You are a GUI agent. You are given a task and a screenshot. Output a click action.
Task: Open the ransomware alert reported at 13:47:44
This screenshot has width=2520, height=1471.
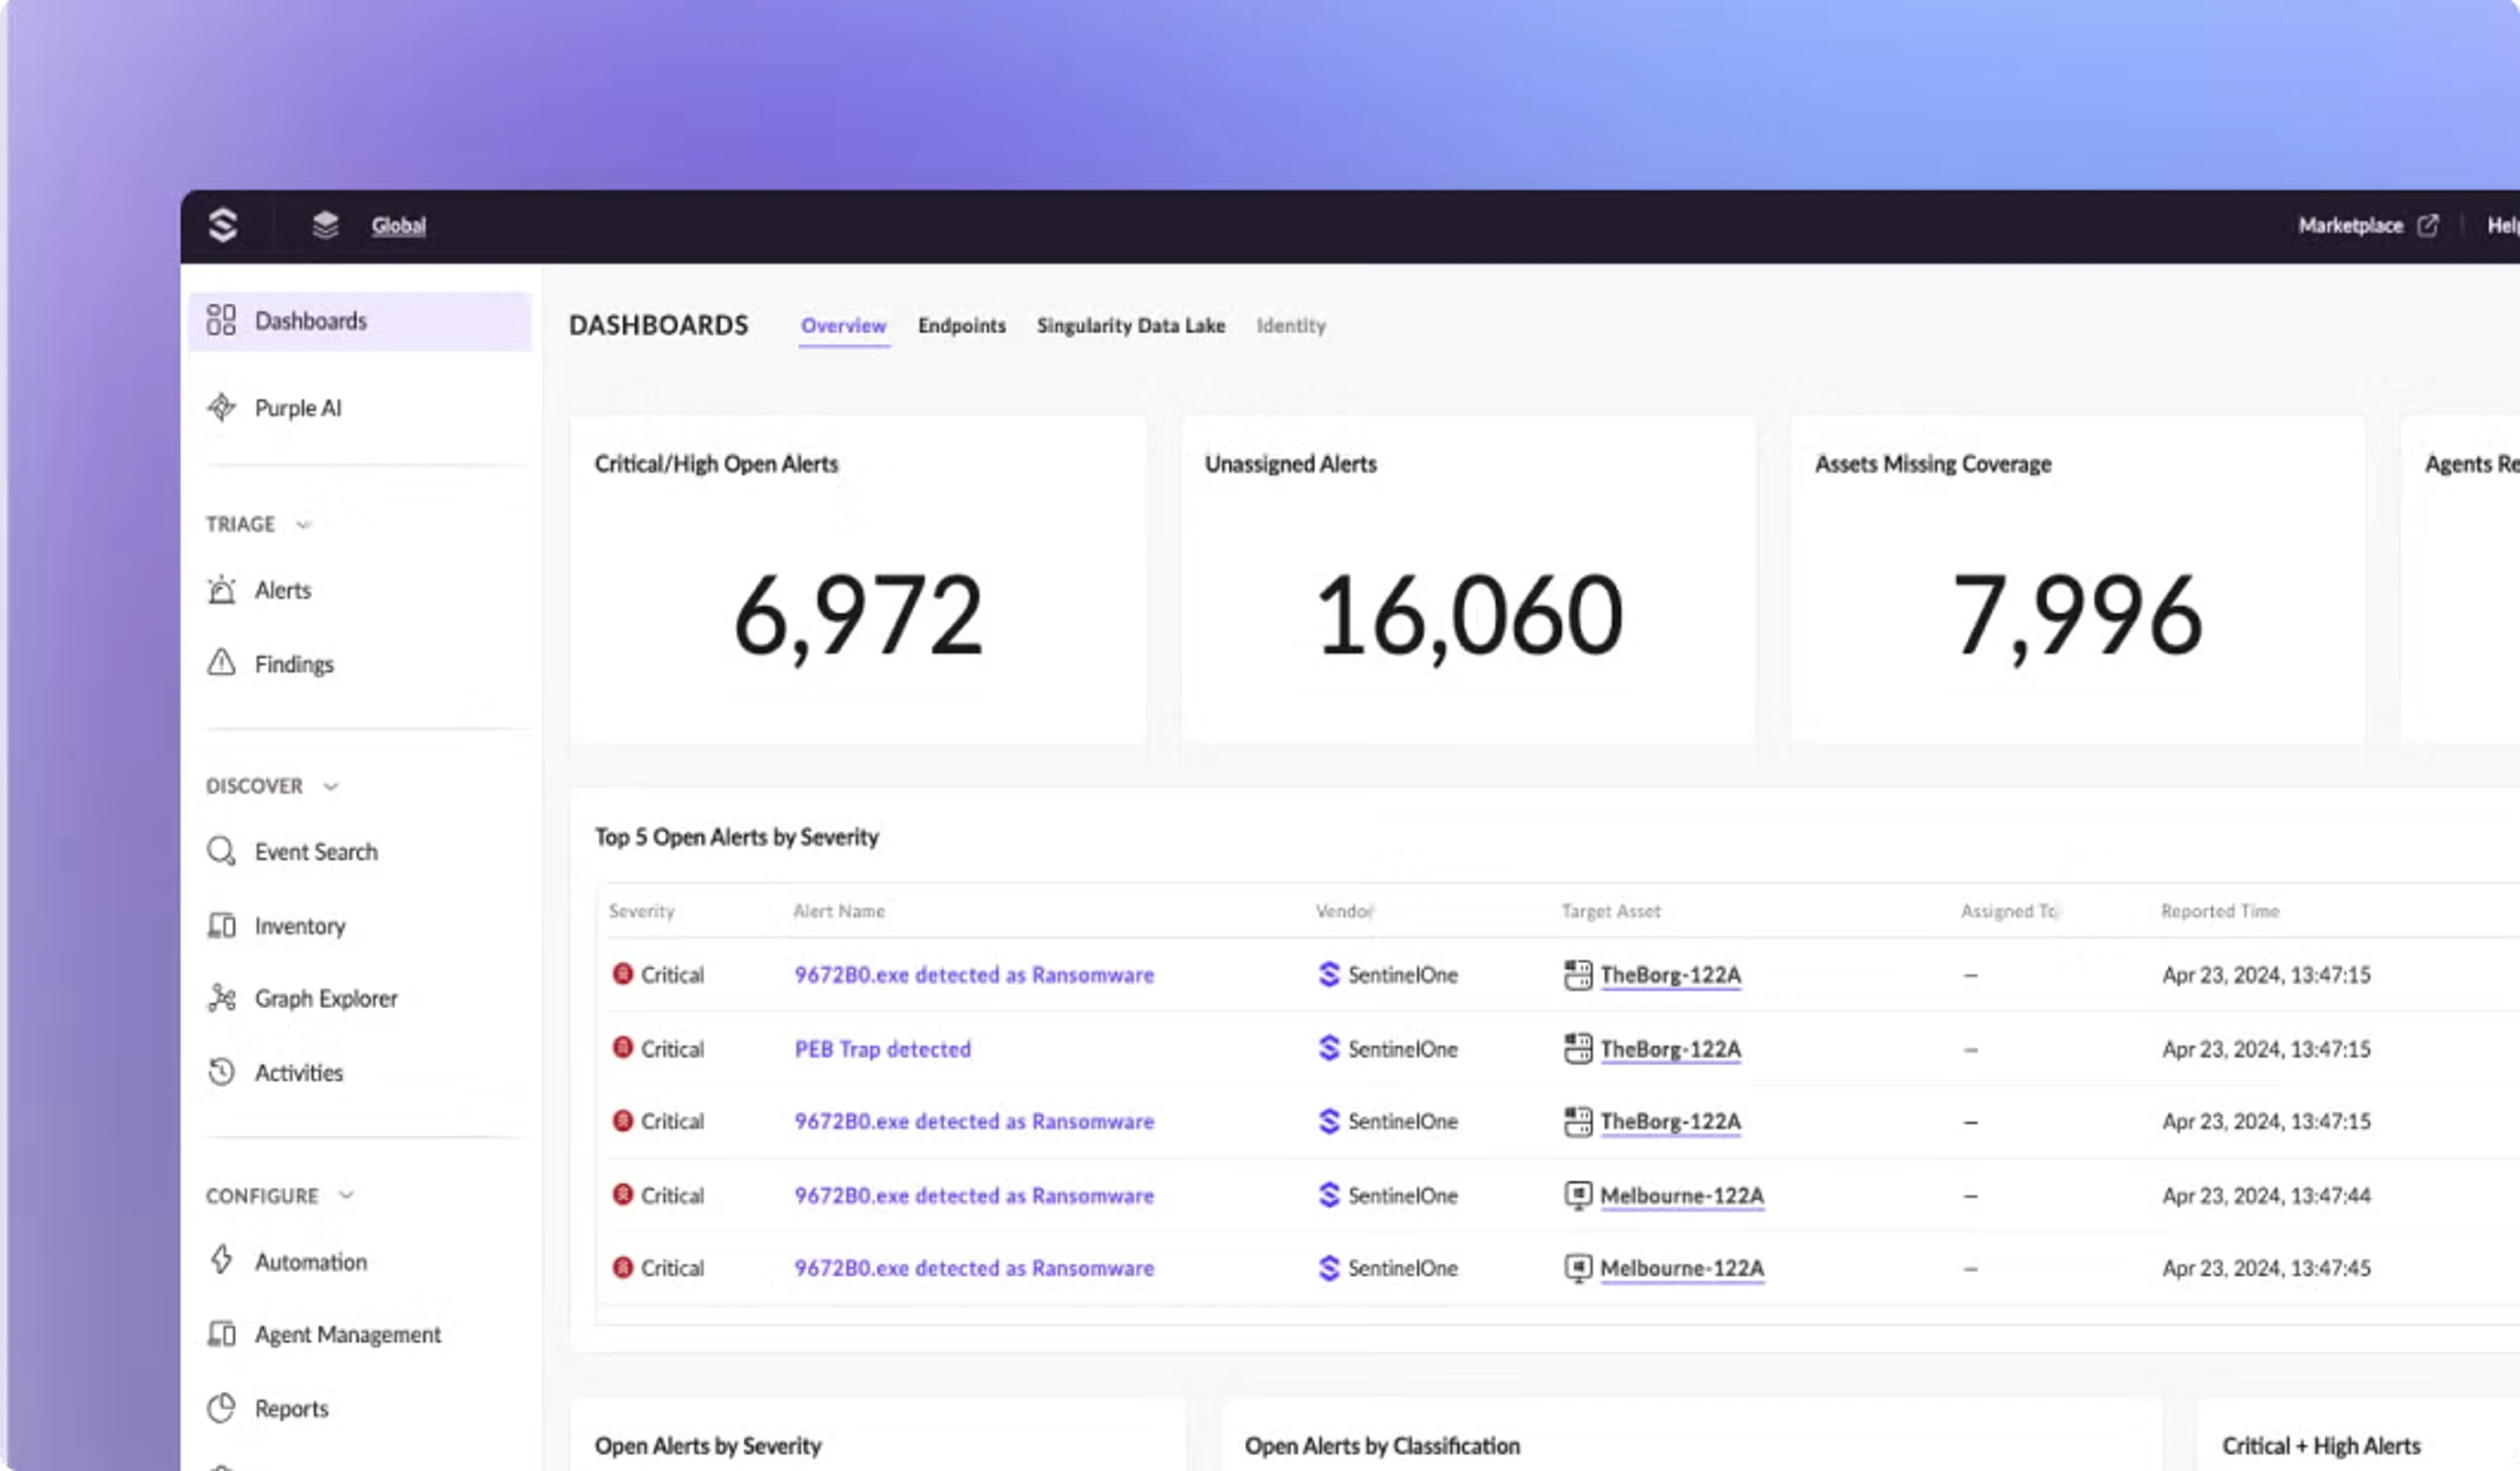[x=974, y=1196]
